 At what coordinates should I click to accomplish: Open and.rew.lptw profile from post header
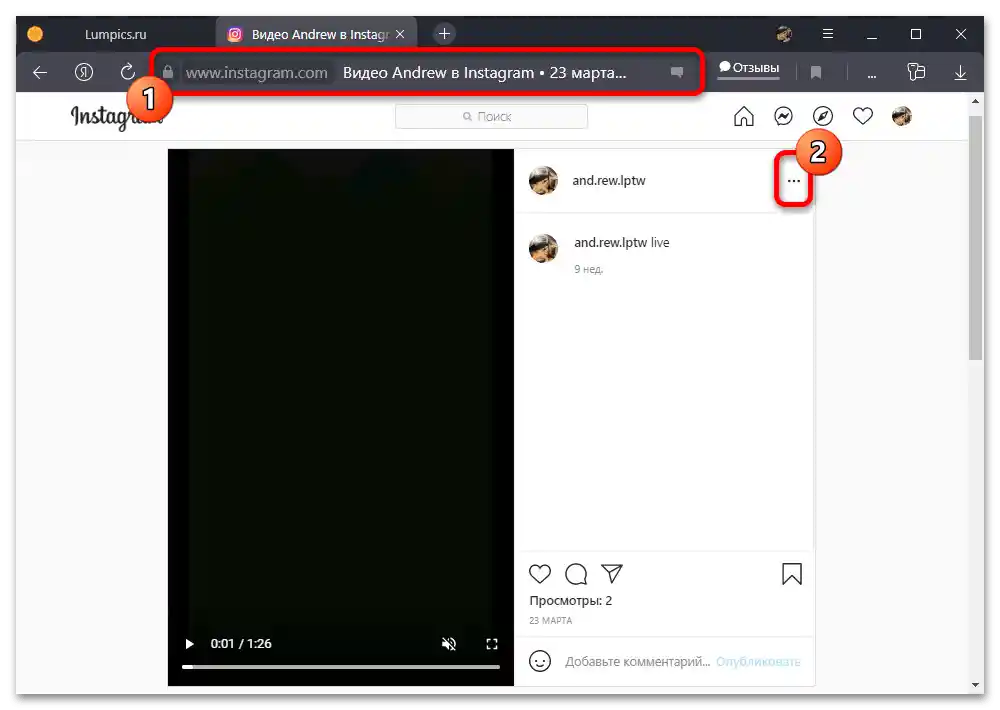608,181
